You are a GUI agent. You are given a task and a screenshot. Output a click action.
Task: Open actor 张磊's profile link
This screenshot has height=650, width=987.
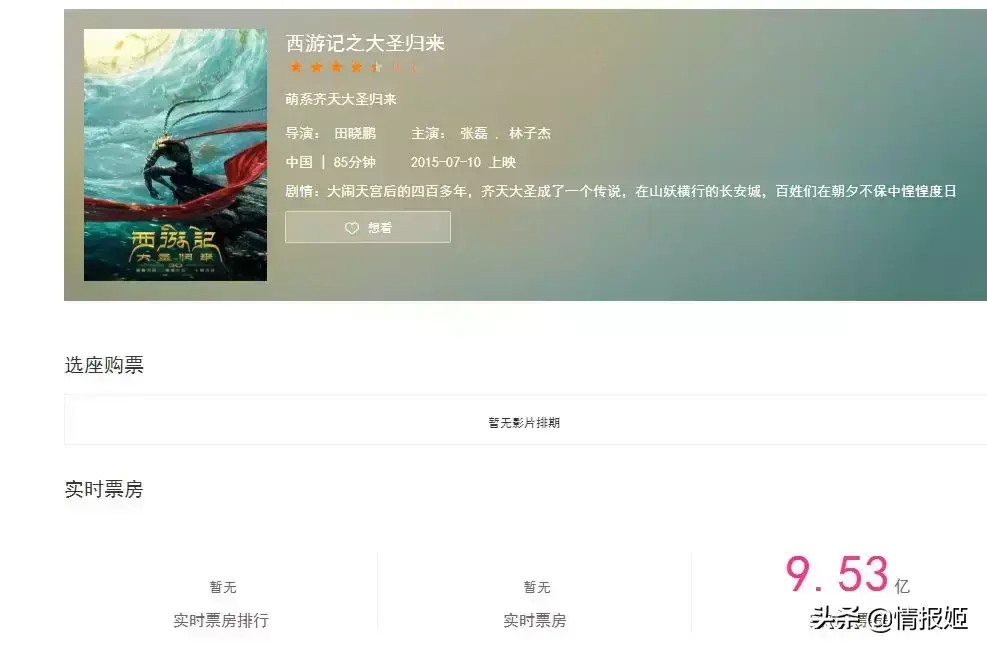[474, 133]
